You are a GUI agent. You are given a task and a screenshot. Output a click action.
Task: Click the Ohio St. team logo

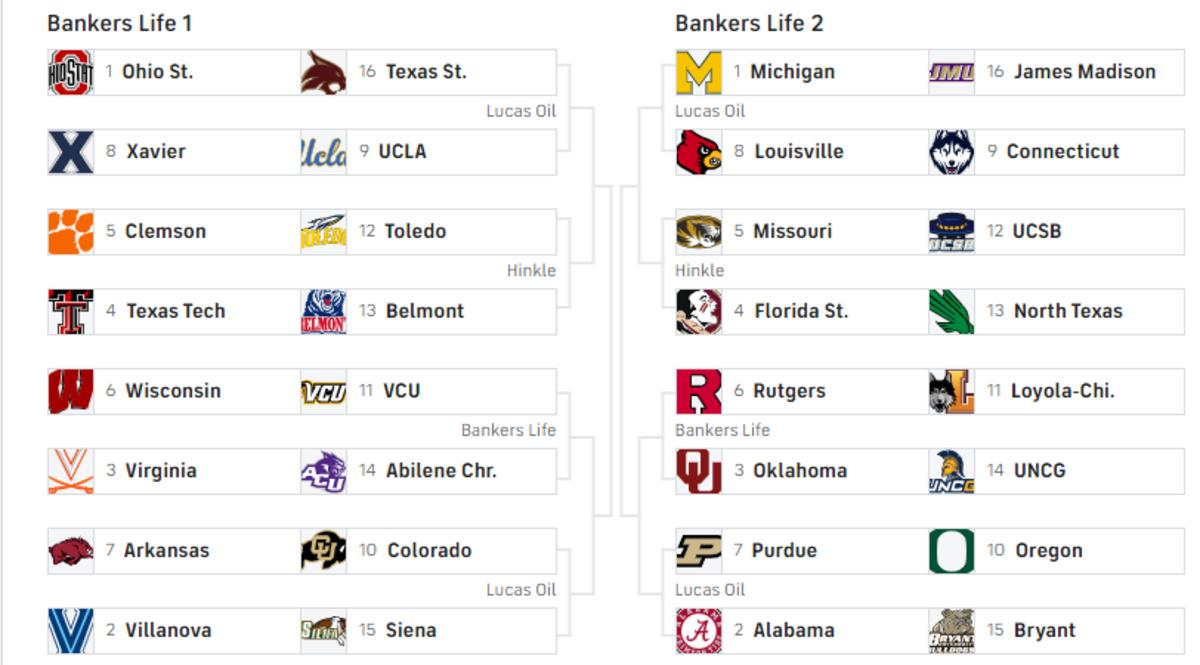point(71,72)
